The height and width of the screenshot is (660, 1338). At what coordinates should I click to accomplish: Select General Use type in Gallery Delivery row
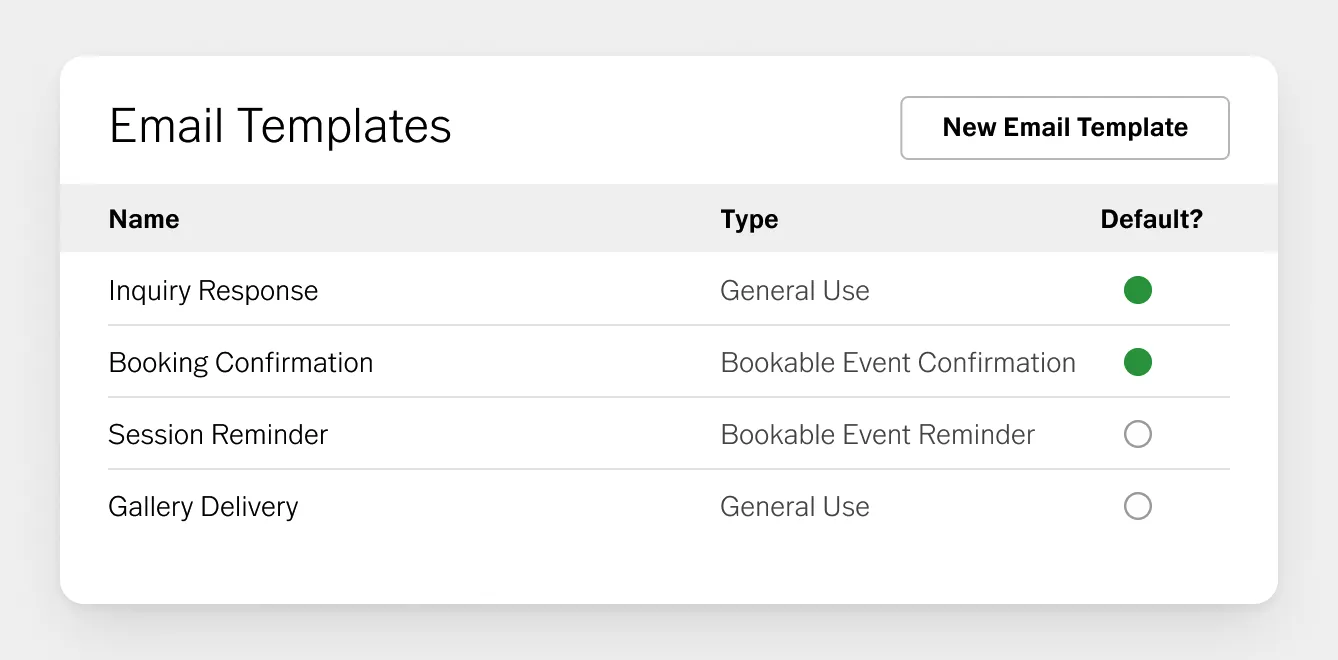click(795, 507)
